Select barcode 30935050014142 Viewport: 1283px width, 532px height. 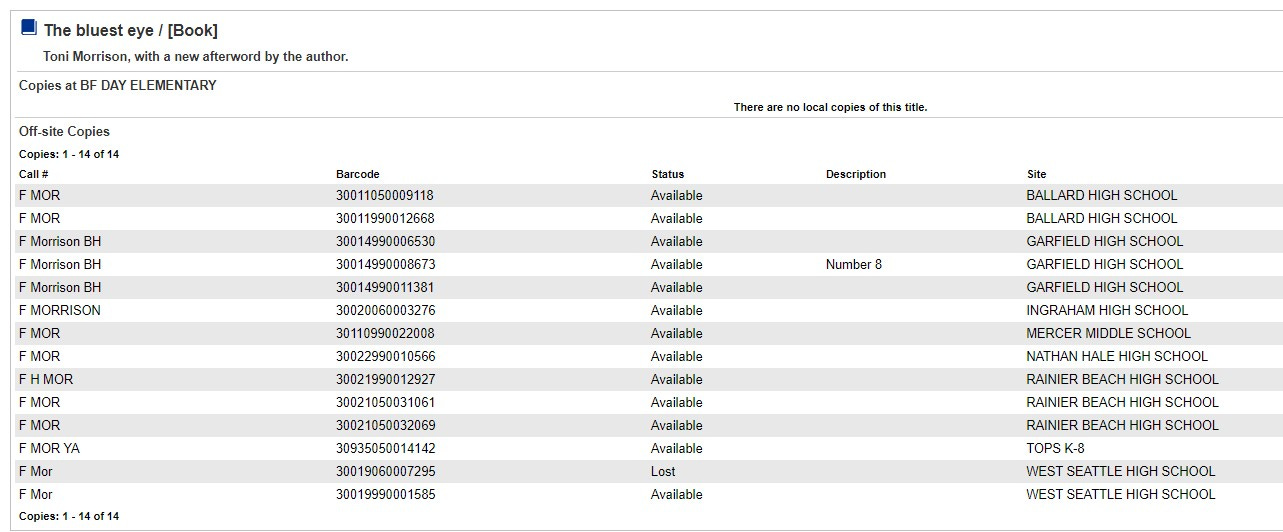click(385, 449)
